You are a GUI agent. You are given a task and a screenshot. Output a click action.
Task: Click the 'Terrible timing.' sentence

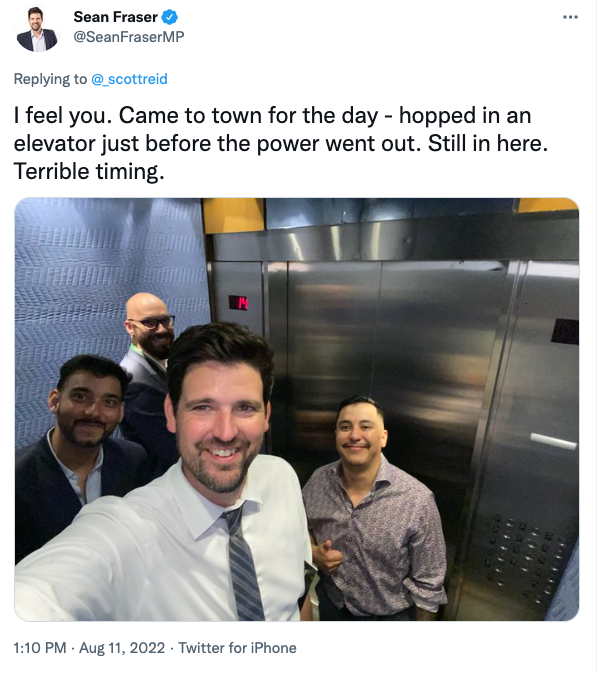[89, 172]
